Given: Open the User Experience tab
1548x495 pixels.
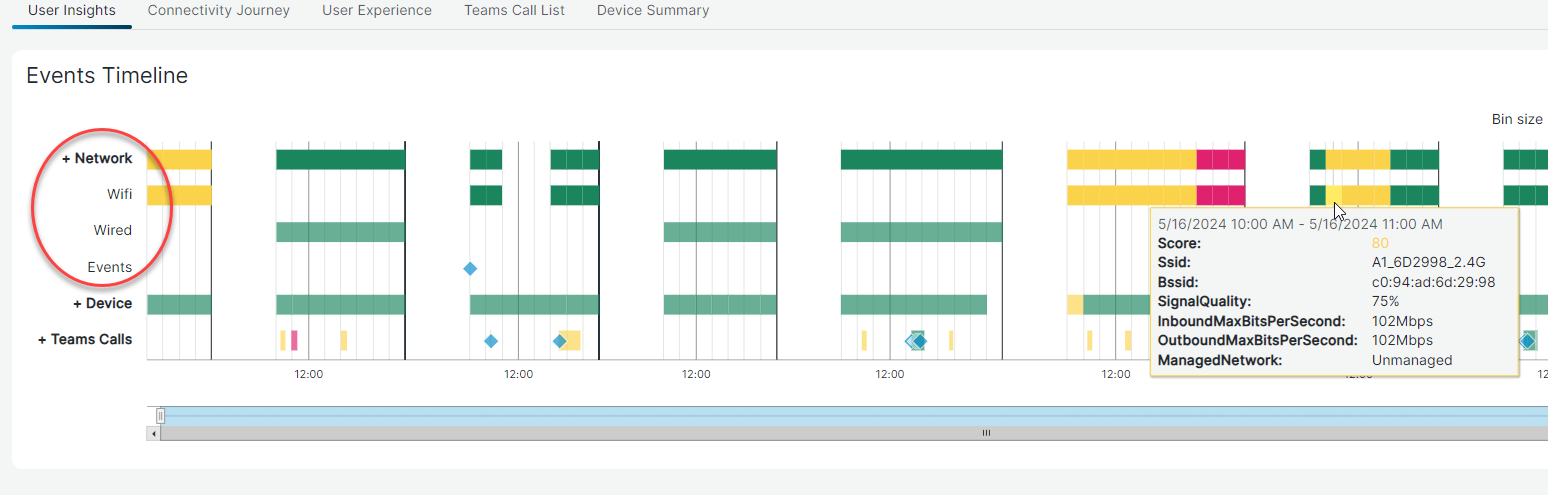Looking at the screenshot, I should click(377, 11).
